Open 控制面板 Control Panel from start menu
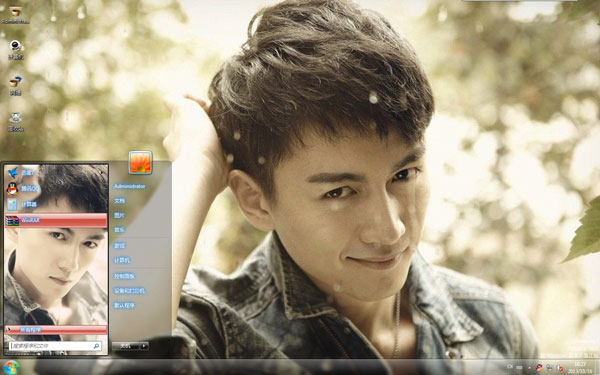Image resolution: width=600 pixels, height=375 pixels. [124, 276]
